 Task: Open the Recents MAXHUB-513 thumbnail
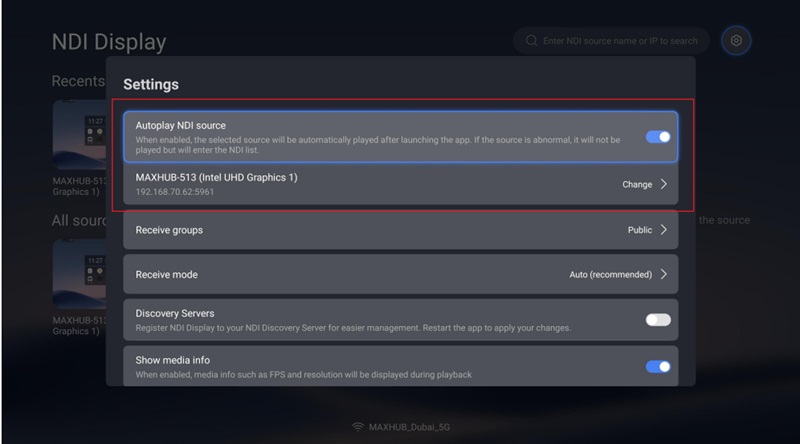point(78,135)
